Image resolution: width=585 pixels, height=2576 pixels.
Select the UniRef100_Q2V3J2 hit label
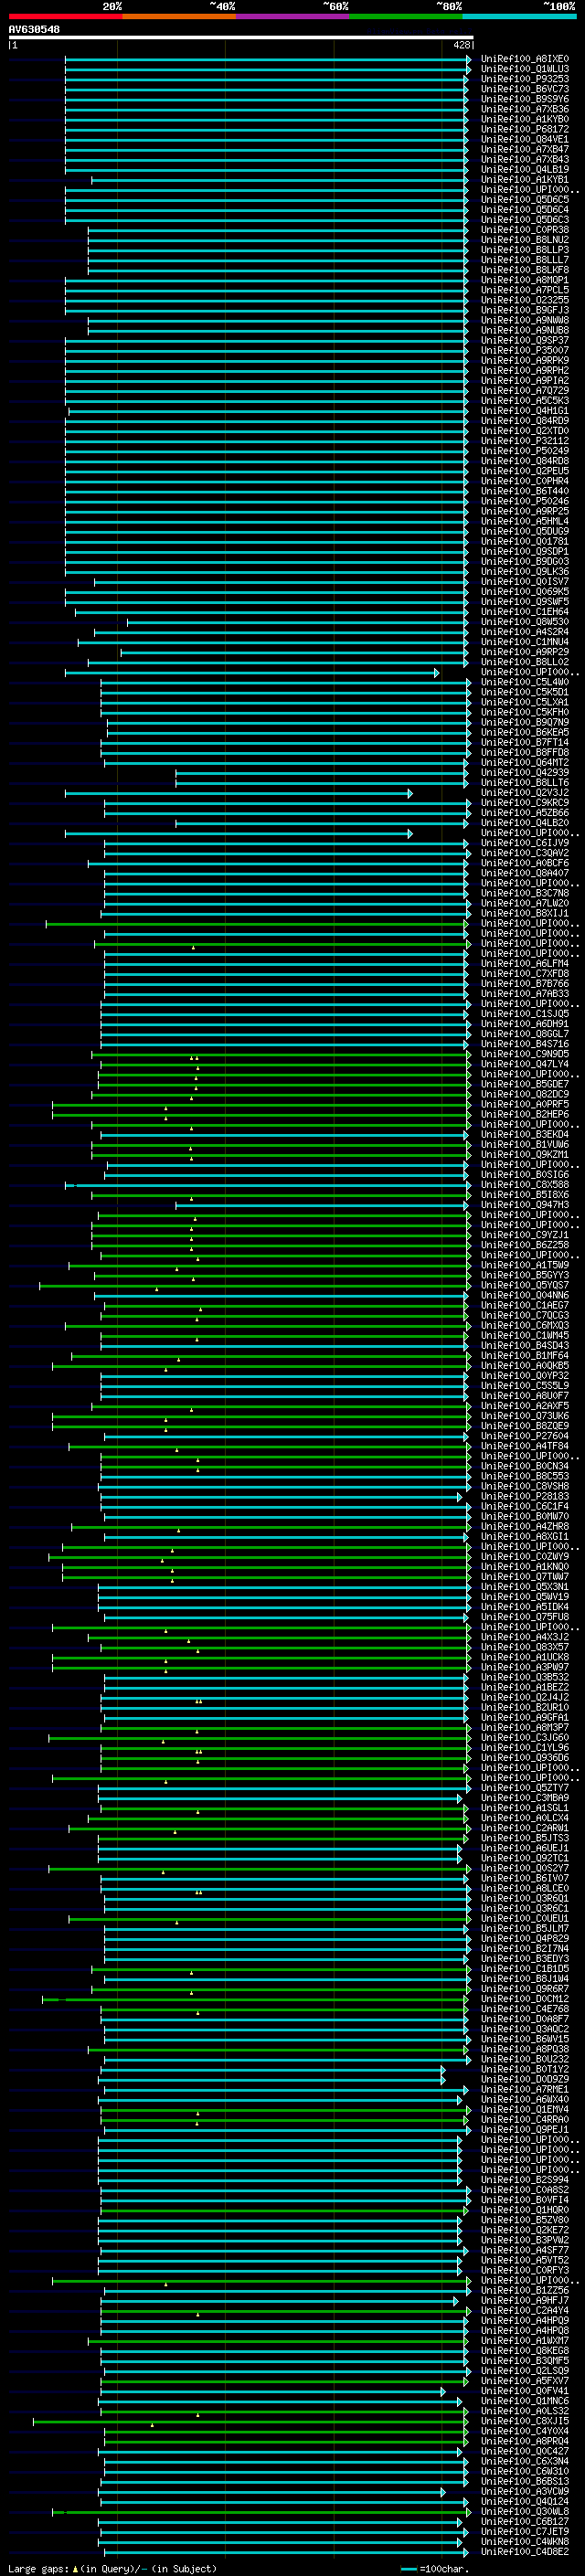pyautogui.click(x=524, y=793)
